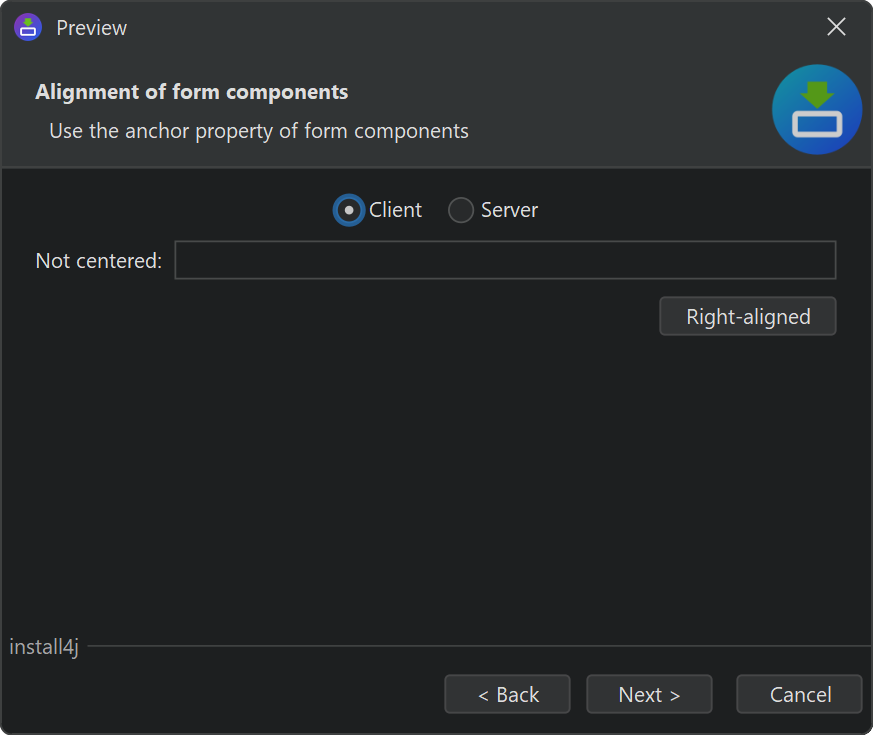Click the "Use the anchor property" subtitle
Image resolution: width=873 pixels, height=735 pixels.
click(x=258, y=130)
